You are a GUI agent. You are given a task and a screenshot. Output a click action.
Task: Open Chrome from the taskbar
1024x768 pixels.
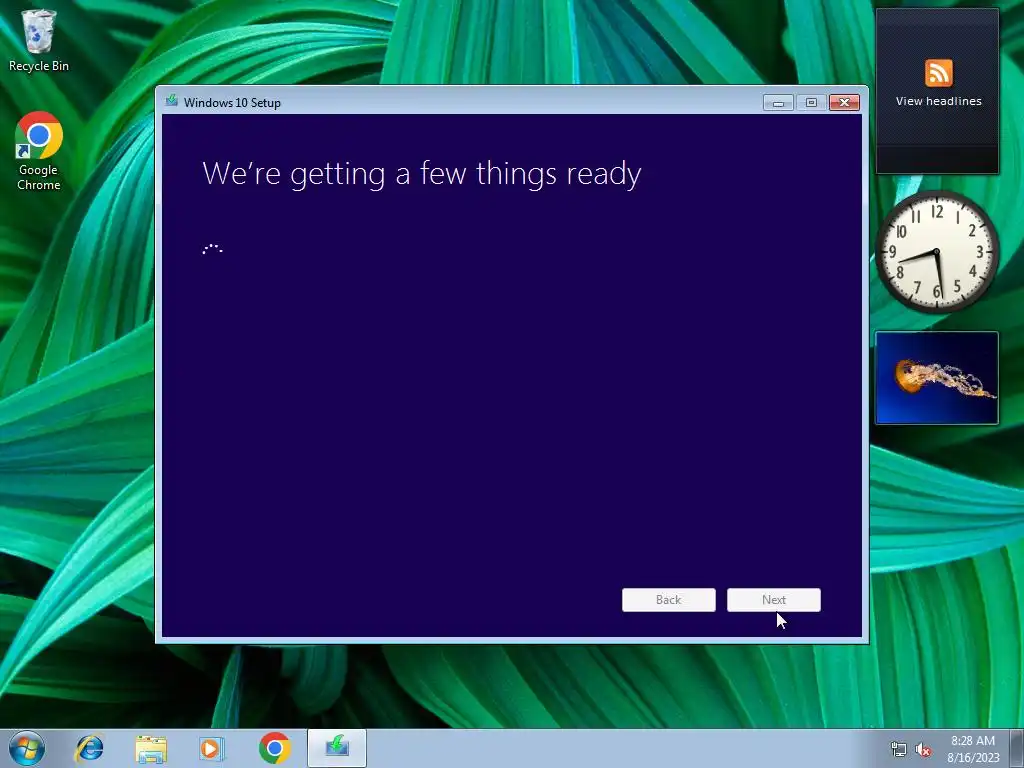(x=274, y=748)
